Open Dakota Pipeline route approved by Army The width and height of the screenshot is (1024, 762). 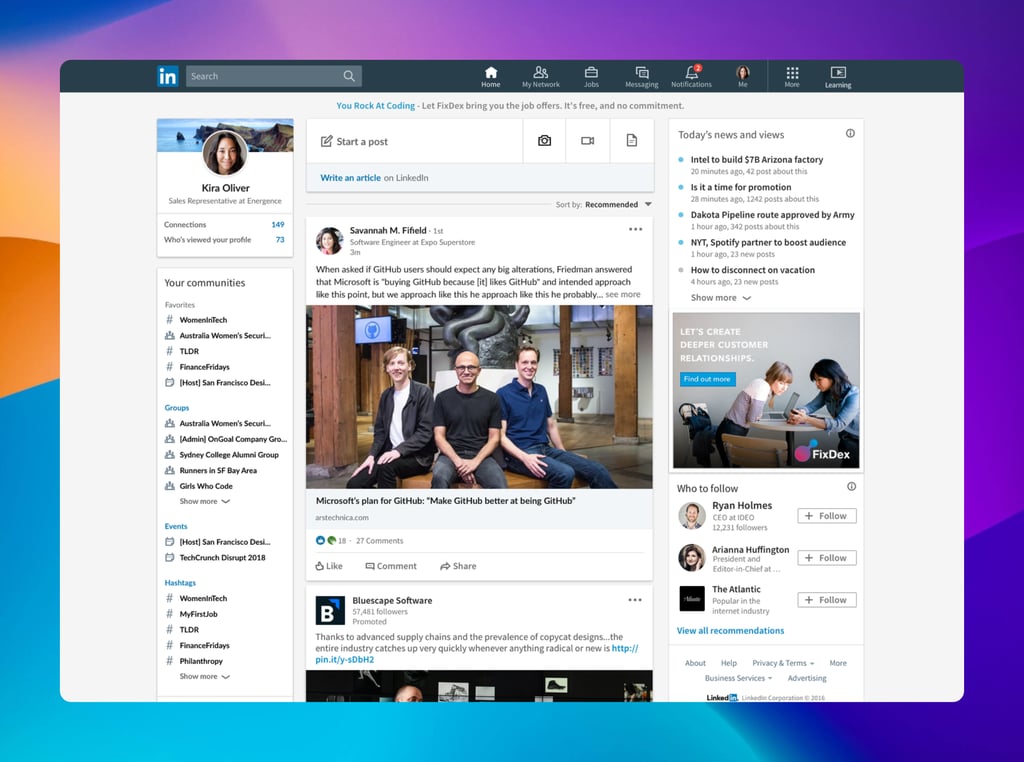tap(773, 215)
